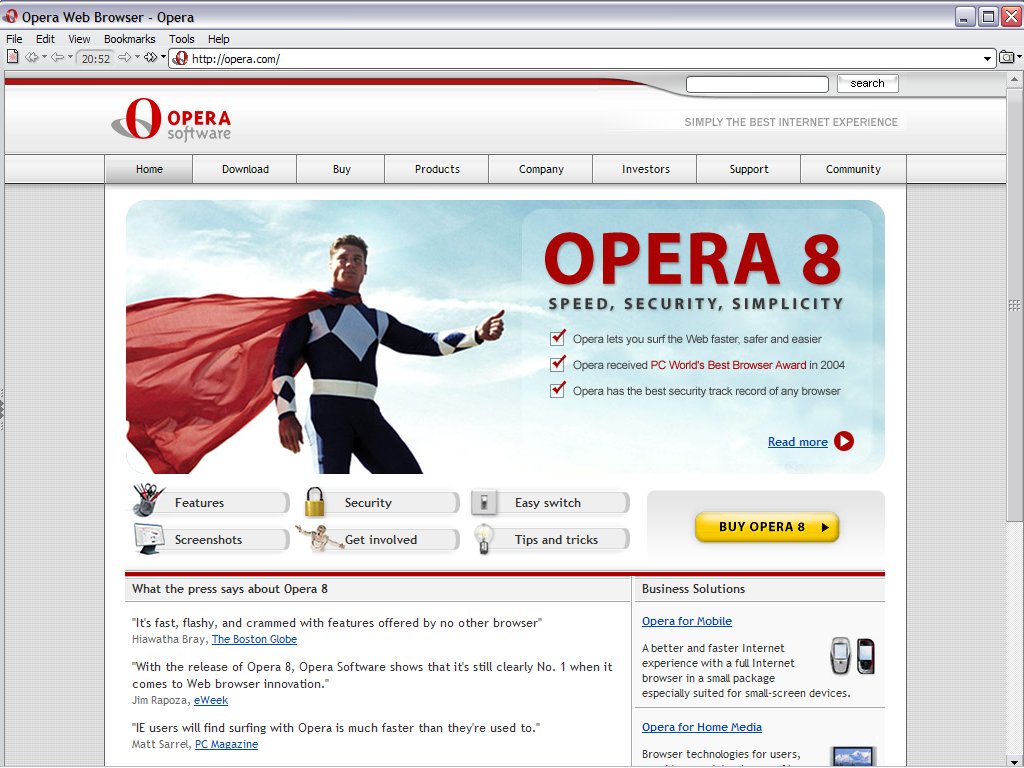The width and height of the screenshot is (1024, 768).
Task: Open the fast forward dropdown arrow
Action: point(163,57)
